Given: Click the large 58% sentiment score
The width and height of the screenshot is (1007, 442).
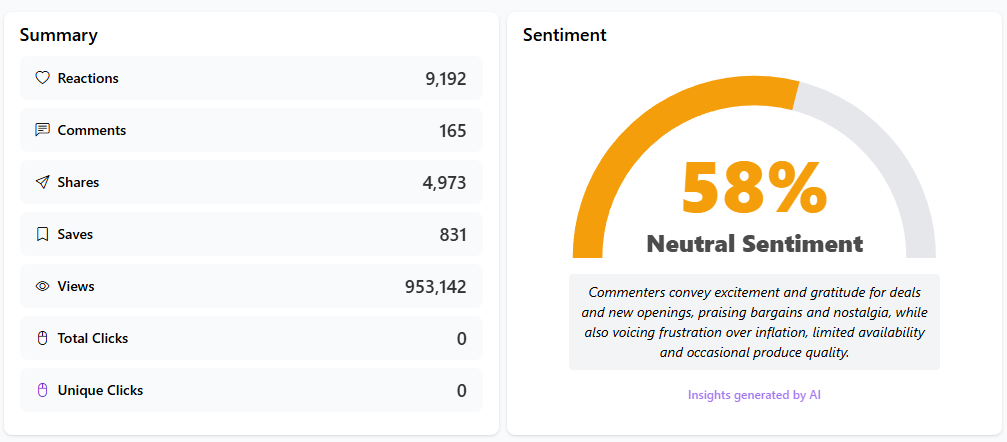Looking at the screenshot, I should (x=753, y=188).
